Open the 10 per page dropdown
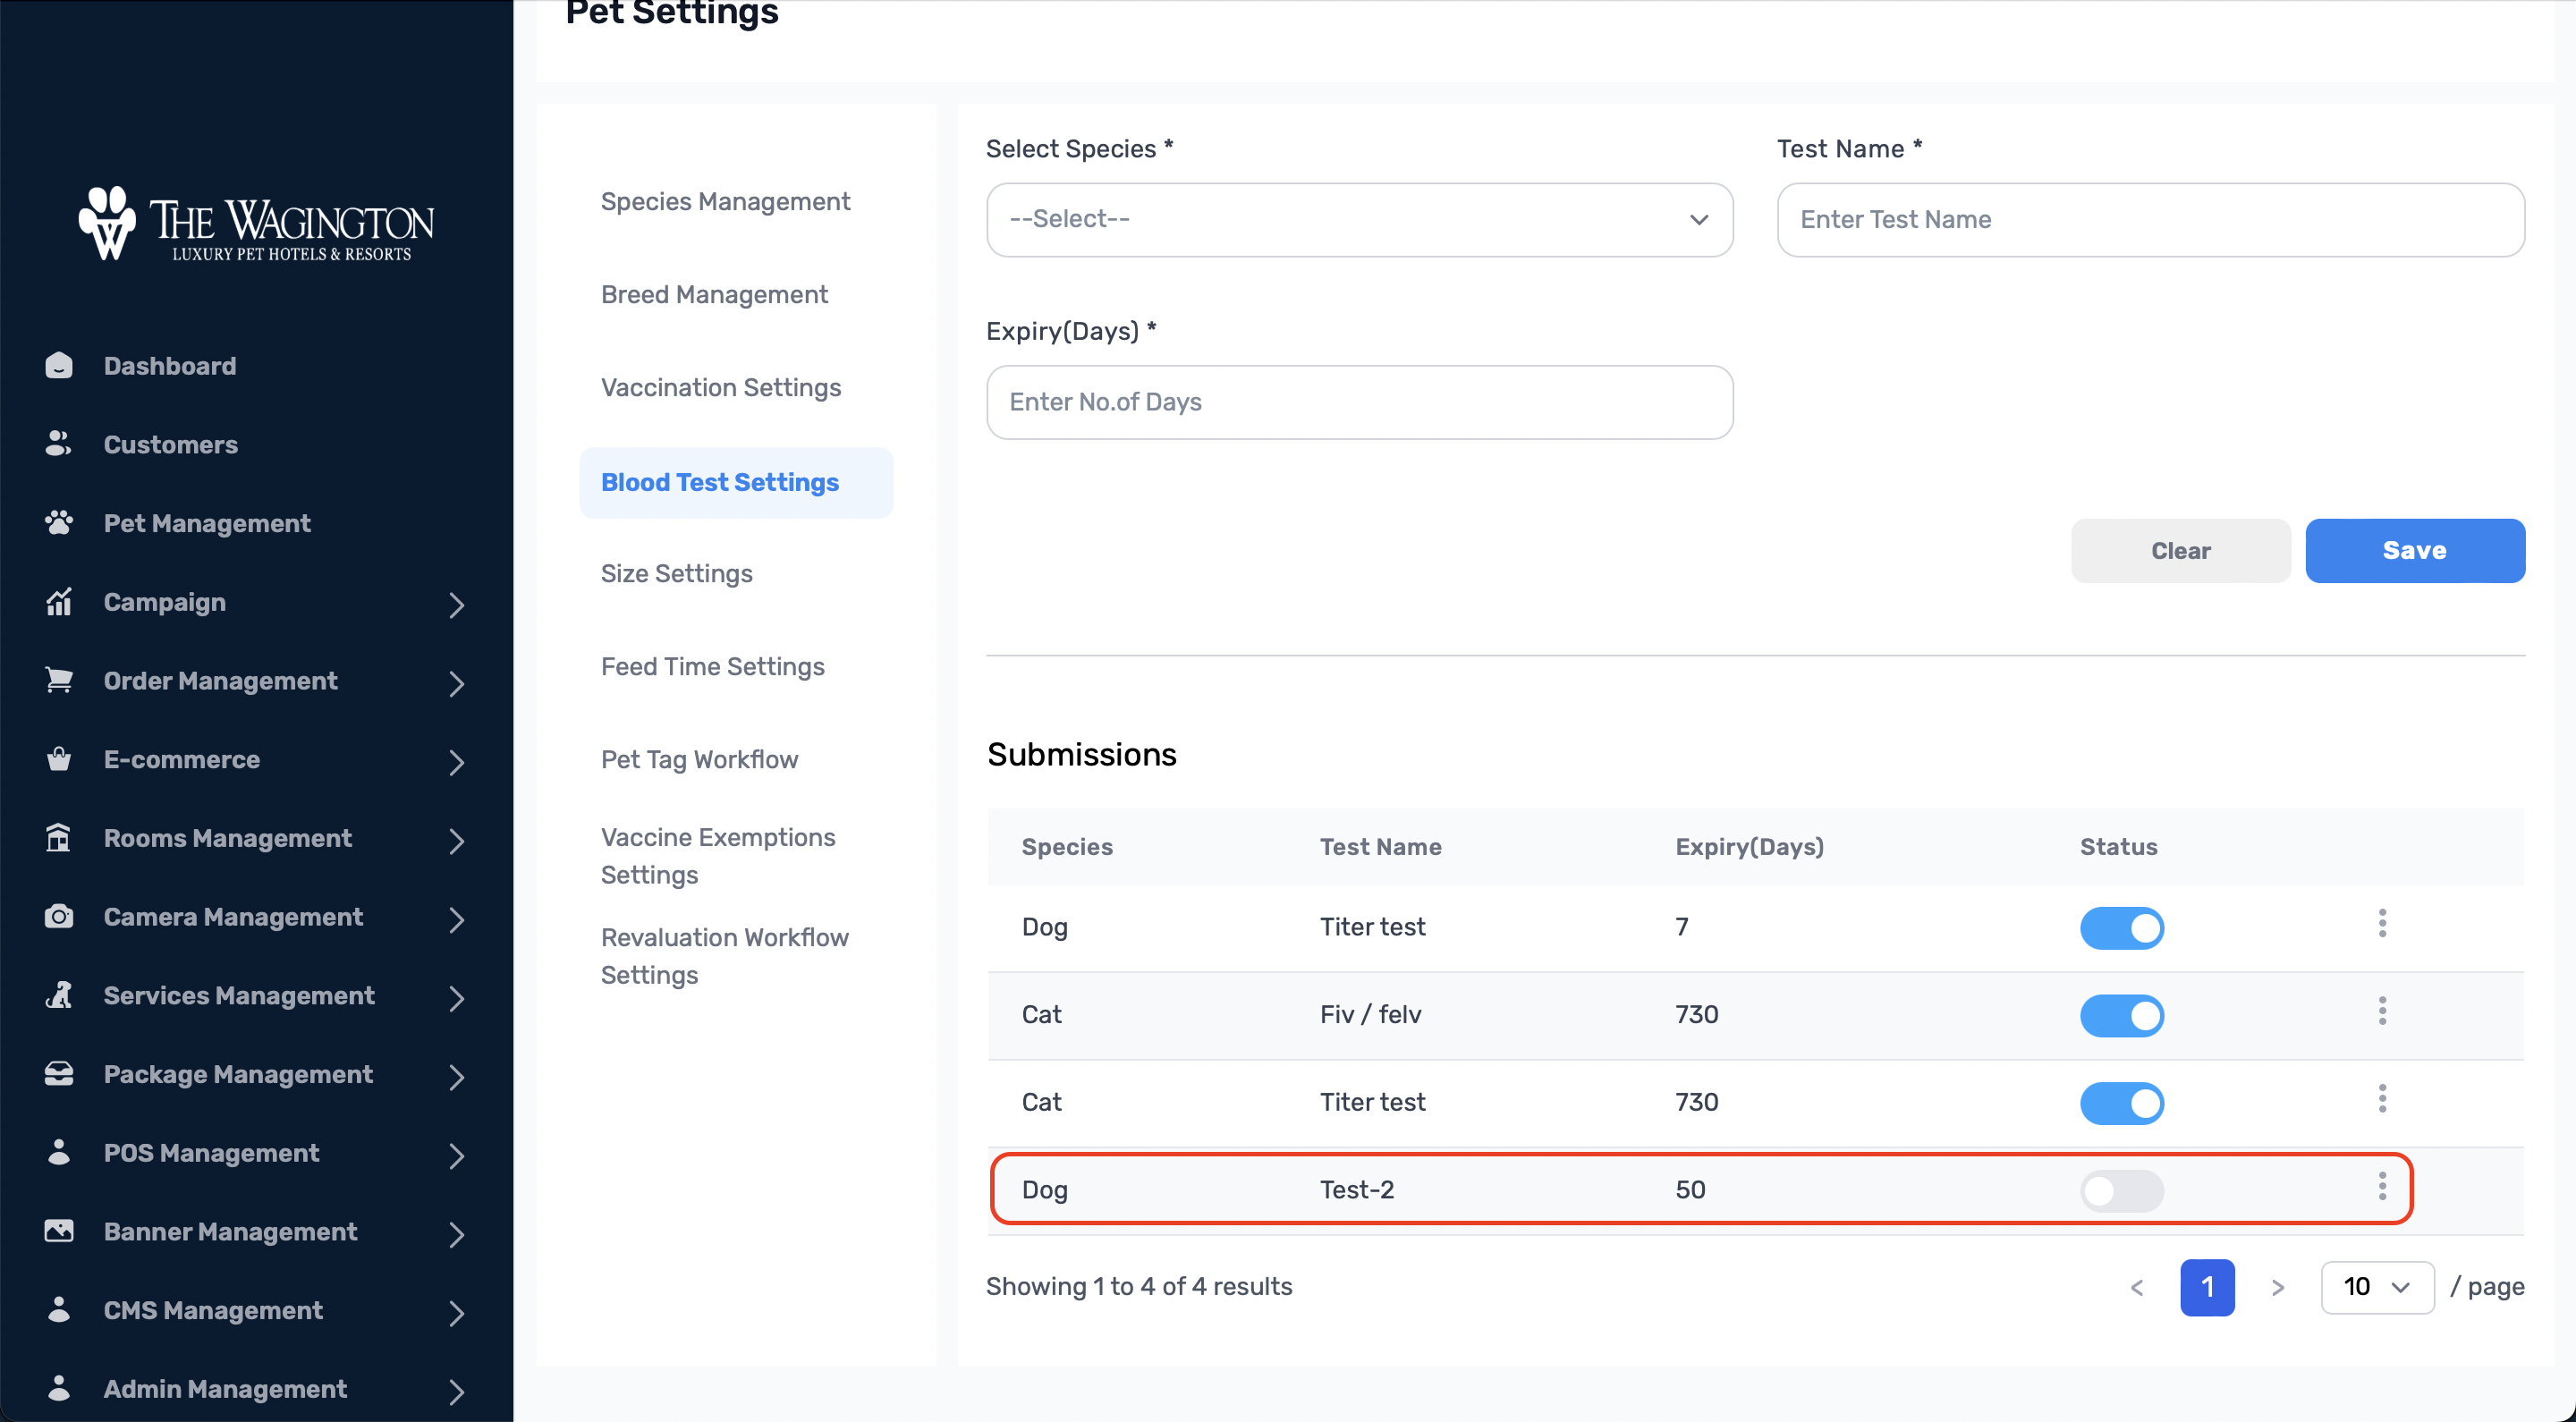Screen dimensions: 2576x1422 pyautogui.click(x=2377, y=1287)
